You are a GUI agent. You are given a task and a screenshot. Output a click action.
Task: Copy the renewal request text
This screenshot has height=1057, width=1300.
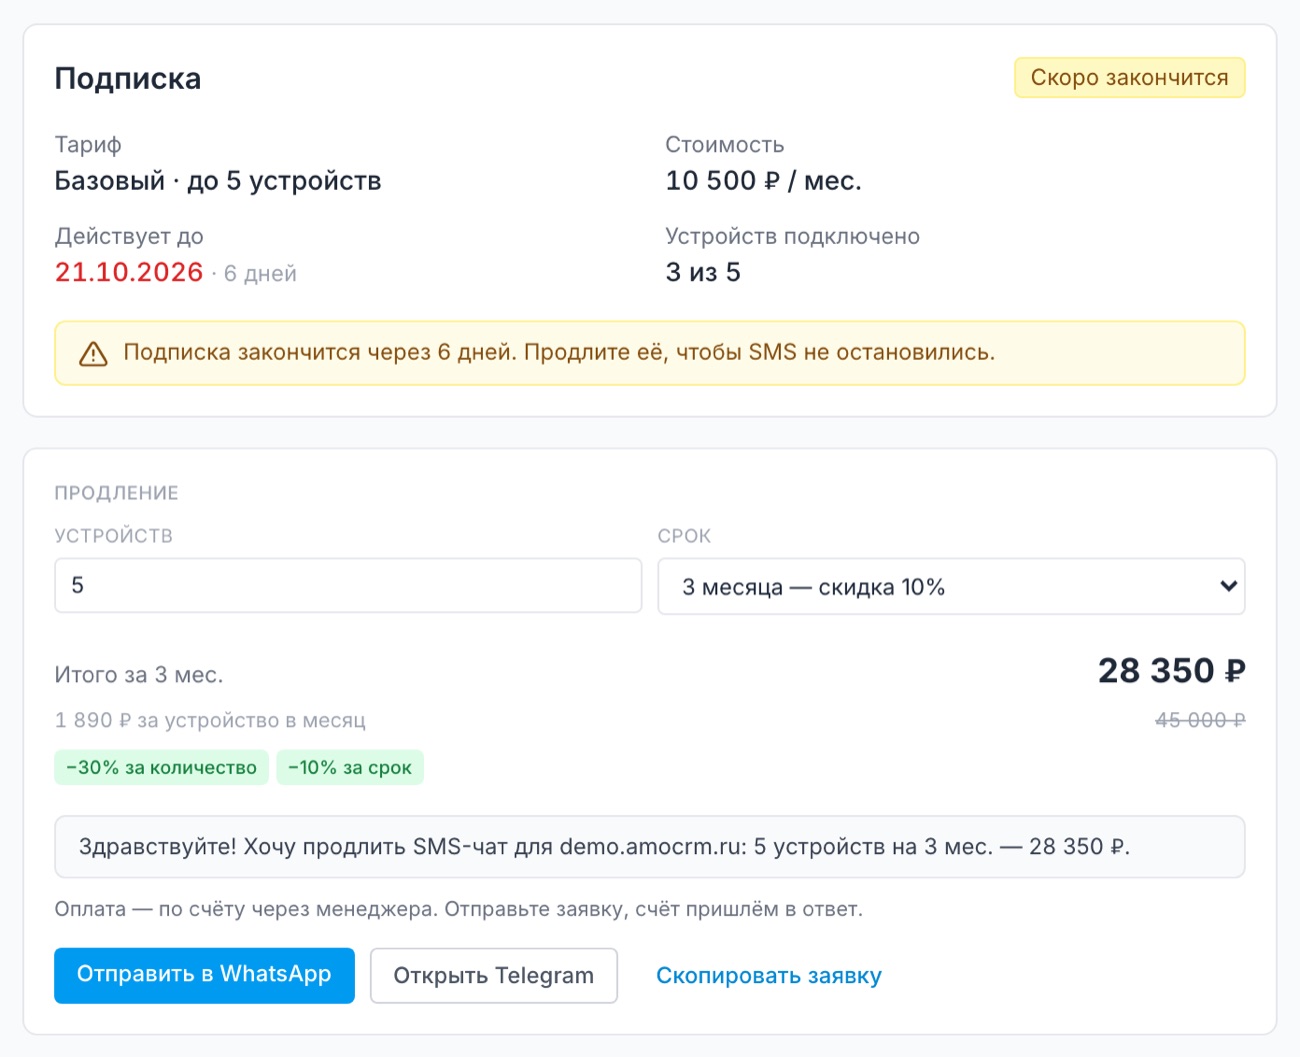769,976
